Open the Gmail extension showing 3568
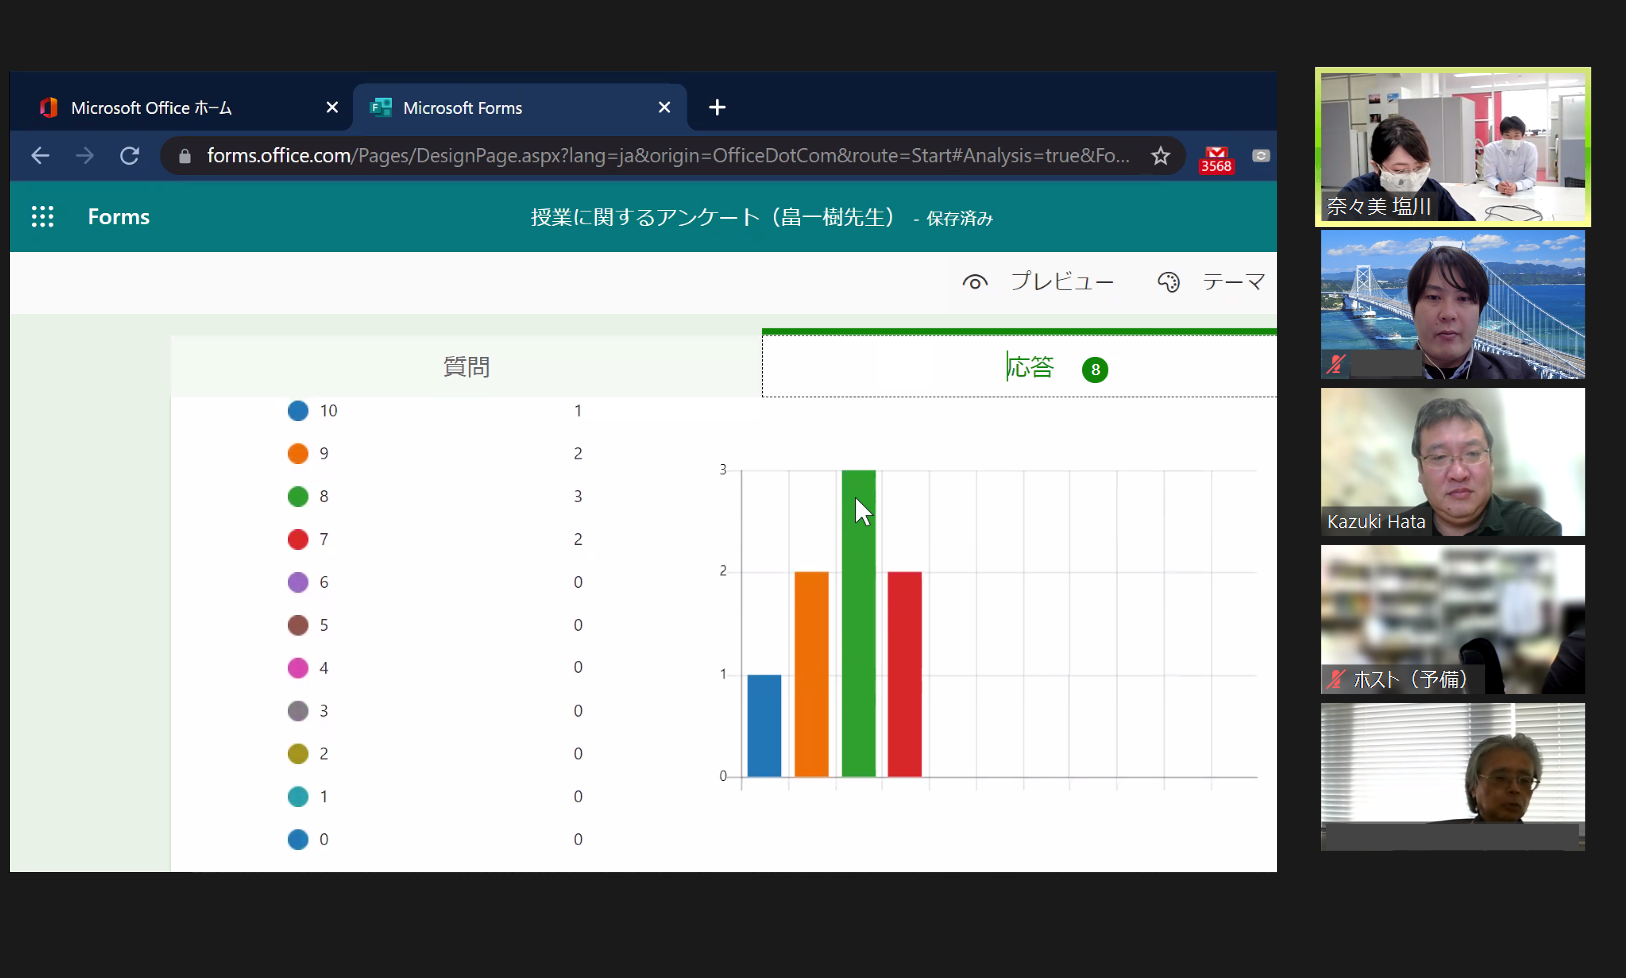The width and height of the screenshot is (1626, 978). (x=1216, y=159)
